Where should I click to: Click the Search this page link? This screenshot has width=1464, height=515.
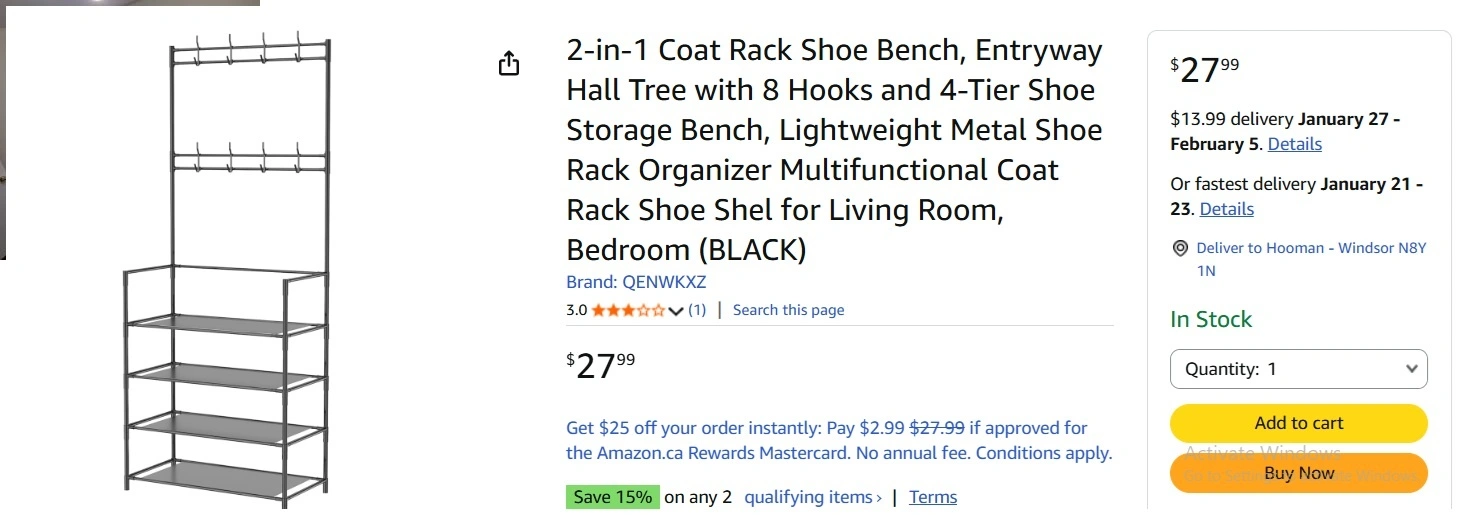coord(788,310)
